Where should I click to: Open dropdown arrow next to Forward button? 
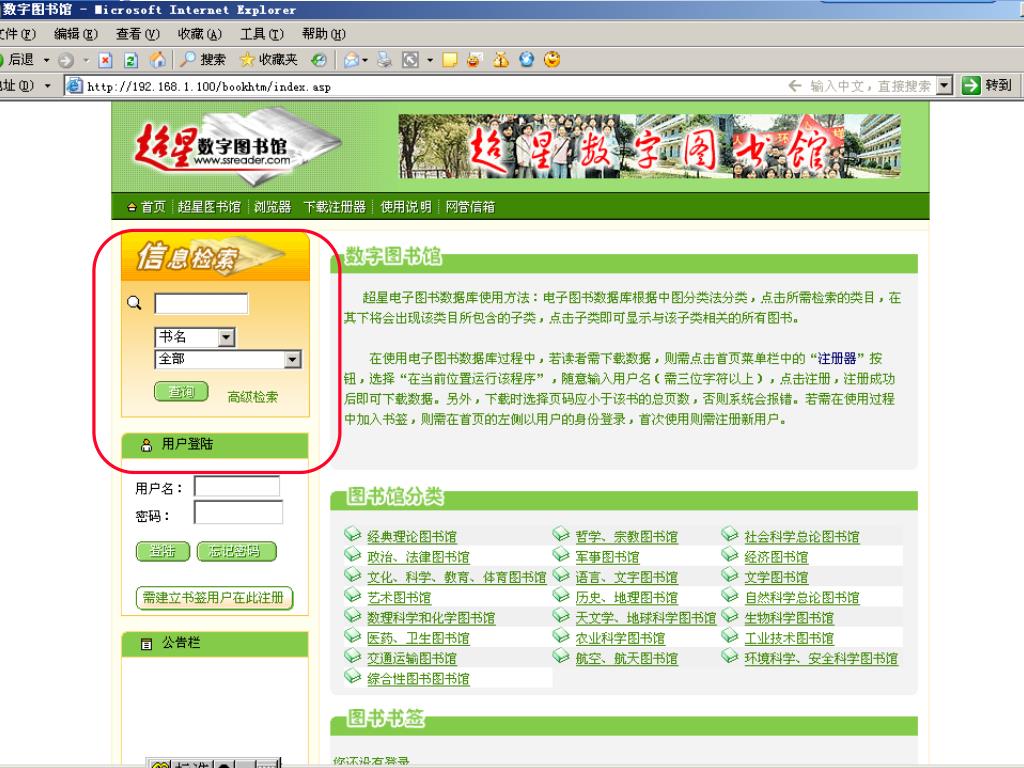[x=86, y=61]
